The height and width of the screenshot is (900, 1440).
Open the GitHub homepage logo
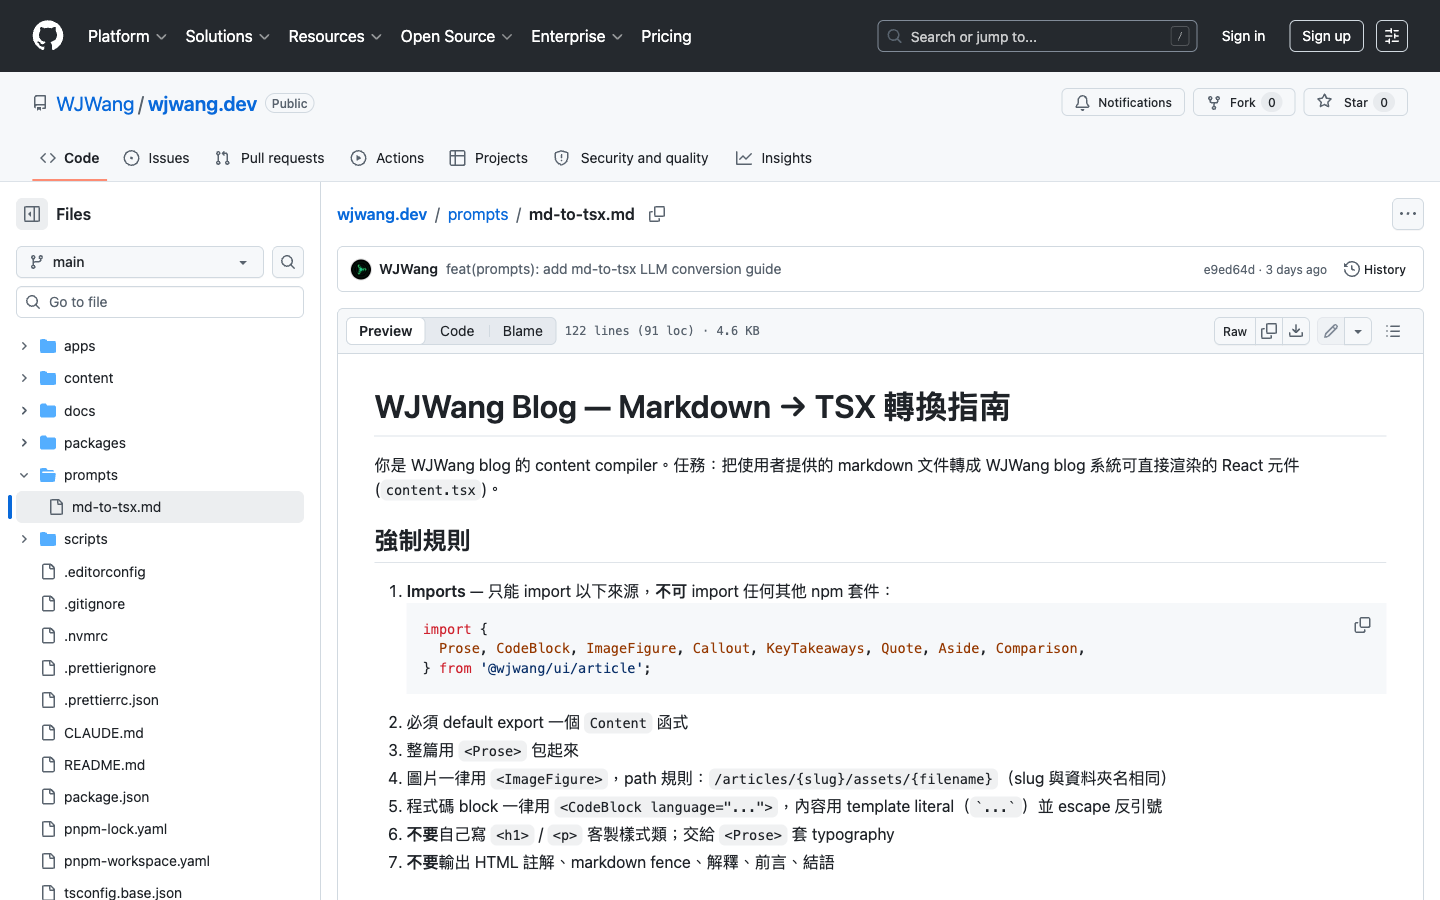tap(48, 36)
